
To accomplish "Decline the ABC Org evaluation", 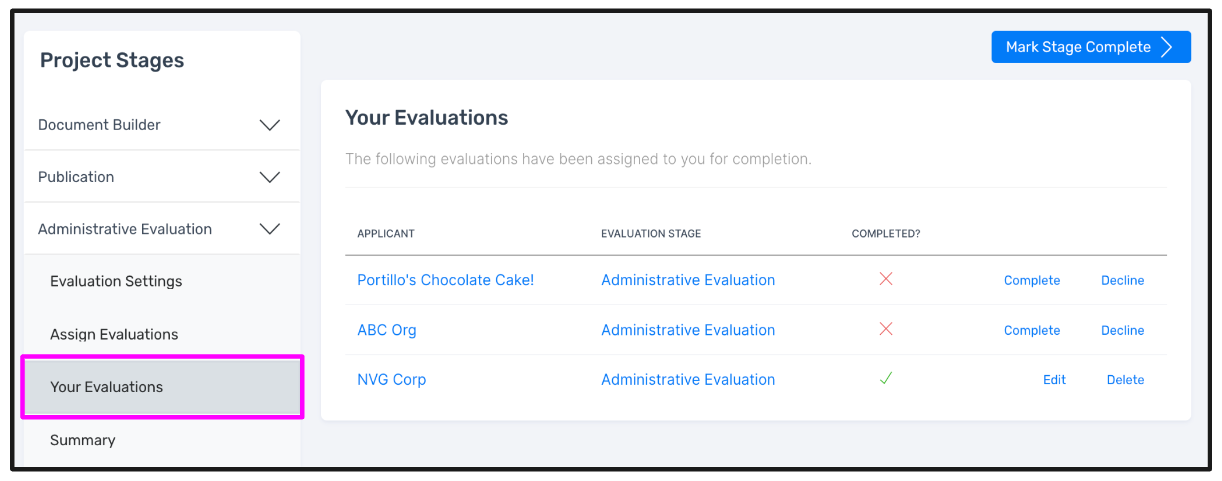I will click(1122, 331).
